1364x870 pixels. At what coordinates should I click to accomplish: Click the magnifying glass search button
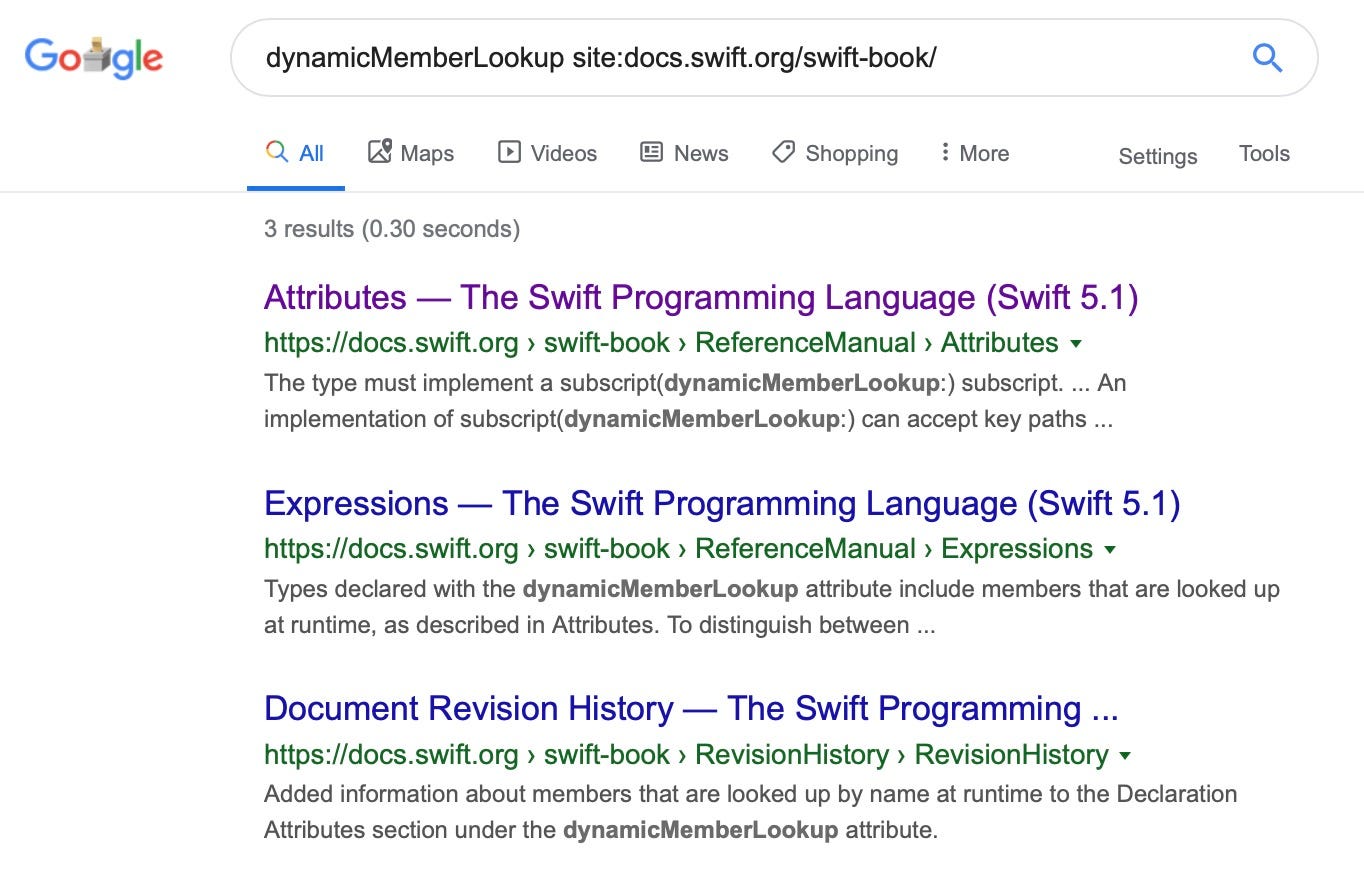coord(1267,57)
